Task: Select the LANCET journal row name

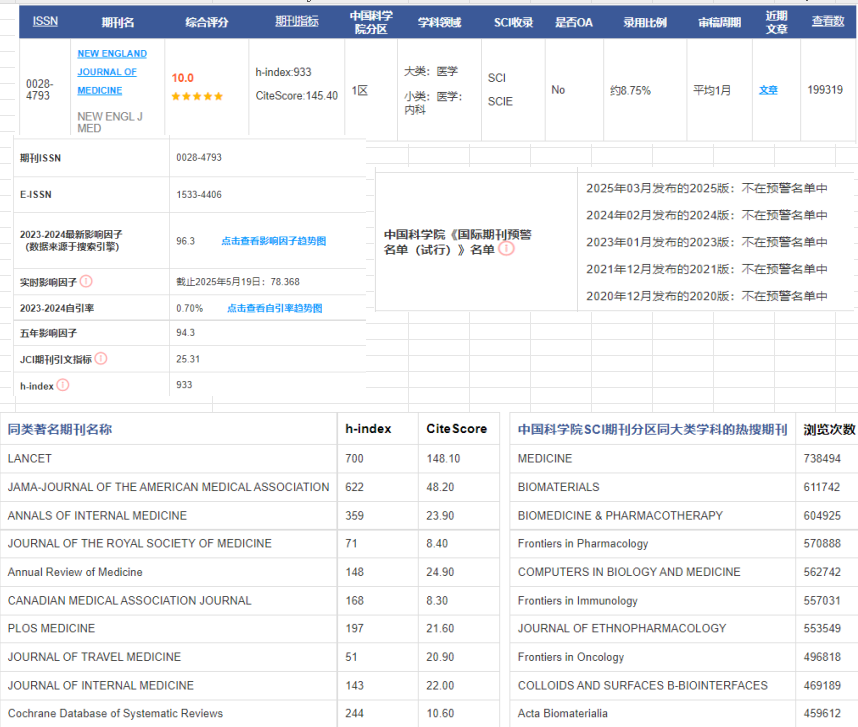Action: (x=30, y=458)
